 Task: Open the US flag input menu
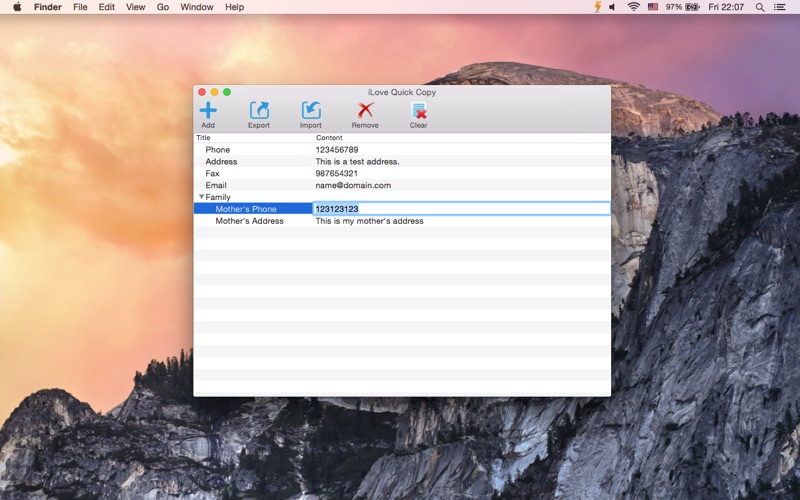click(653, 7)
